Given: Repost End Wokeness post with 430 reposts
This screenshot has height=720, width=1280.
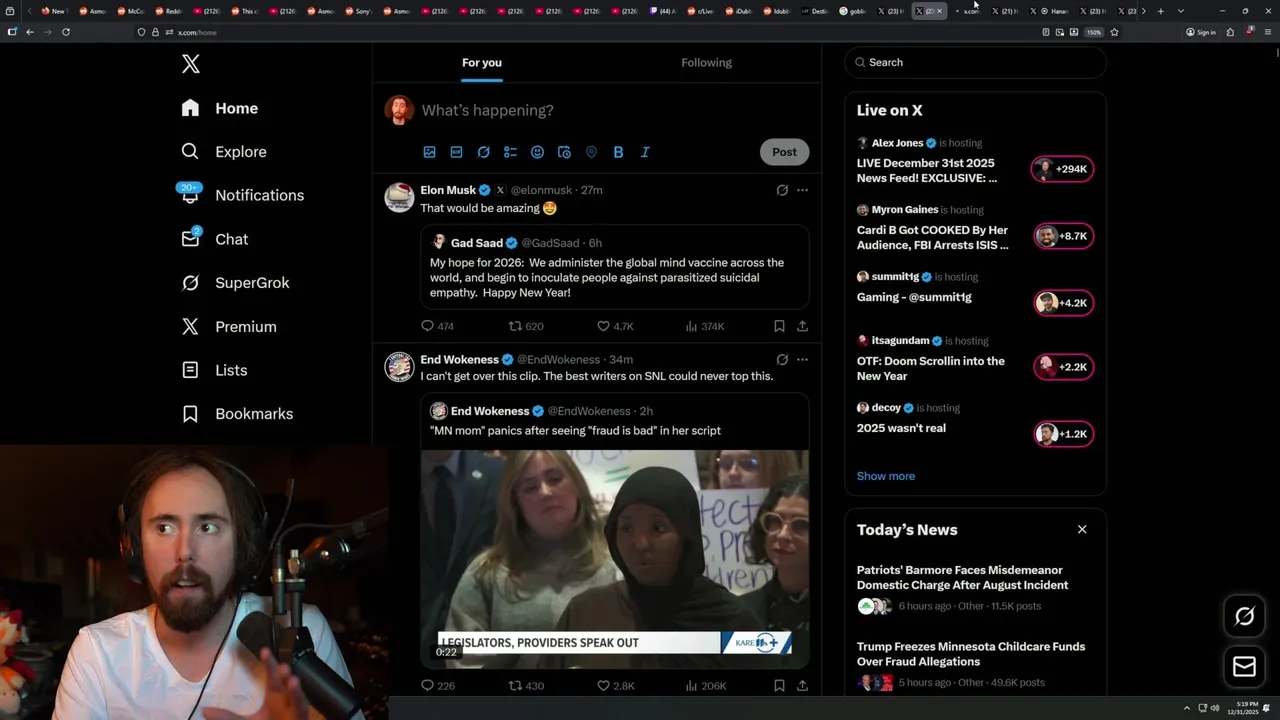Looking at the screenshot, I should coord(526,686).
